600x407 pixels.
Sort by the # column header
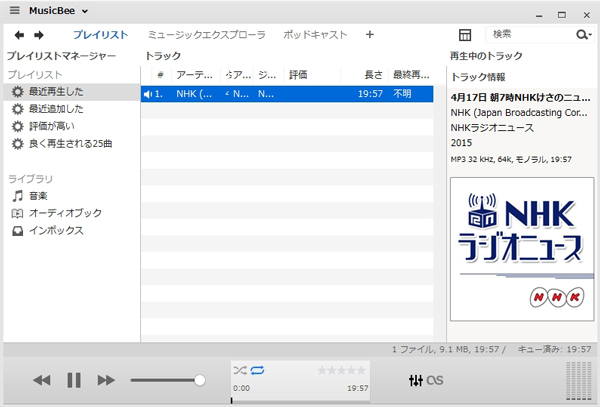tap(161, 75)
